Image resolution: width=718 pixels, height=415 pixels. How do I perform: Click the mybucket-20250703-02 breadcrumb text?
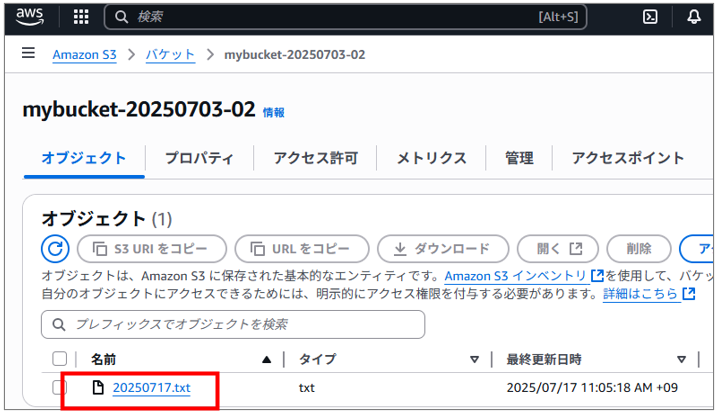[x=294, y=55]
